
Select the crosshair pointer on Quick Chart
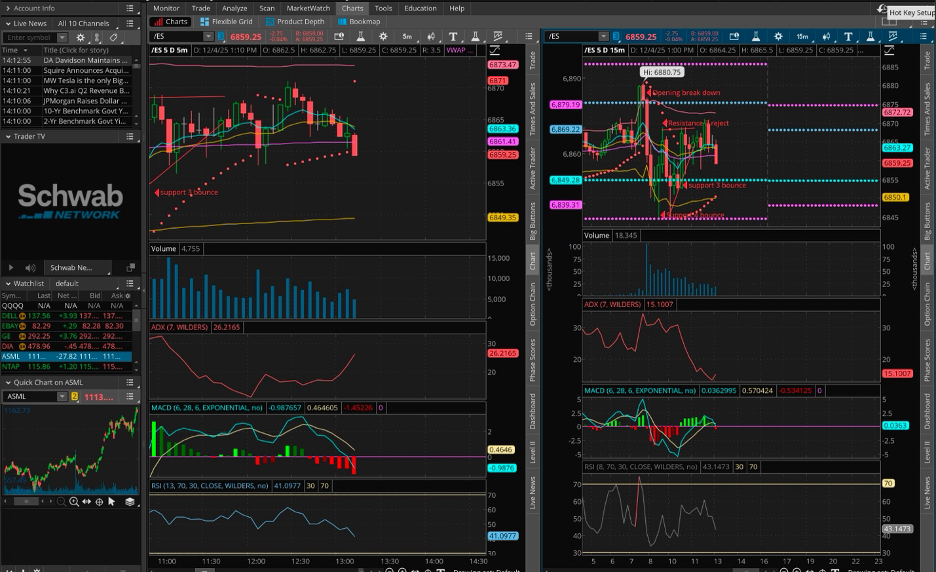[x=99, y=502]
